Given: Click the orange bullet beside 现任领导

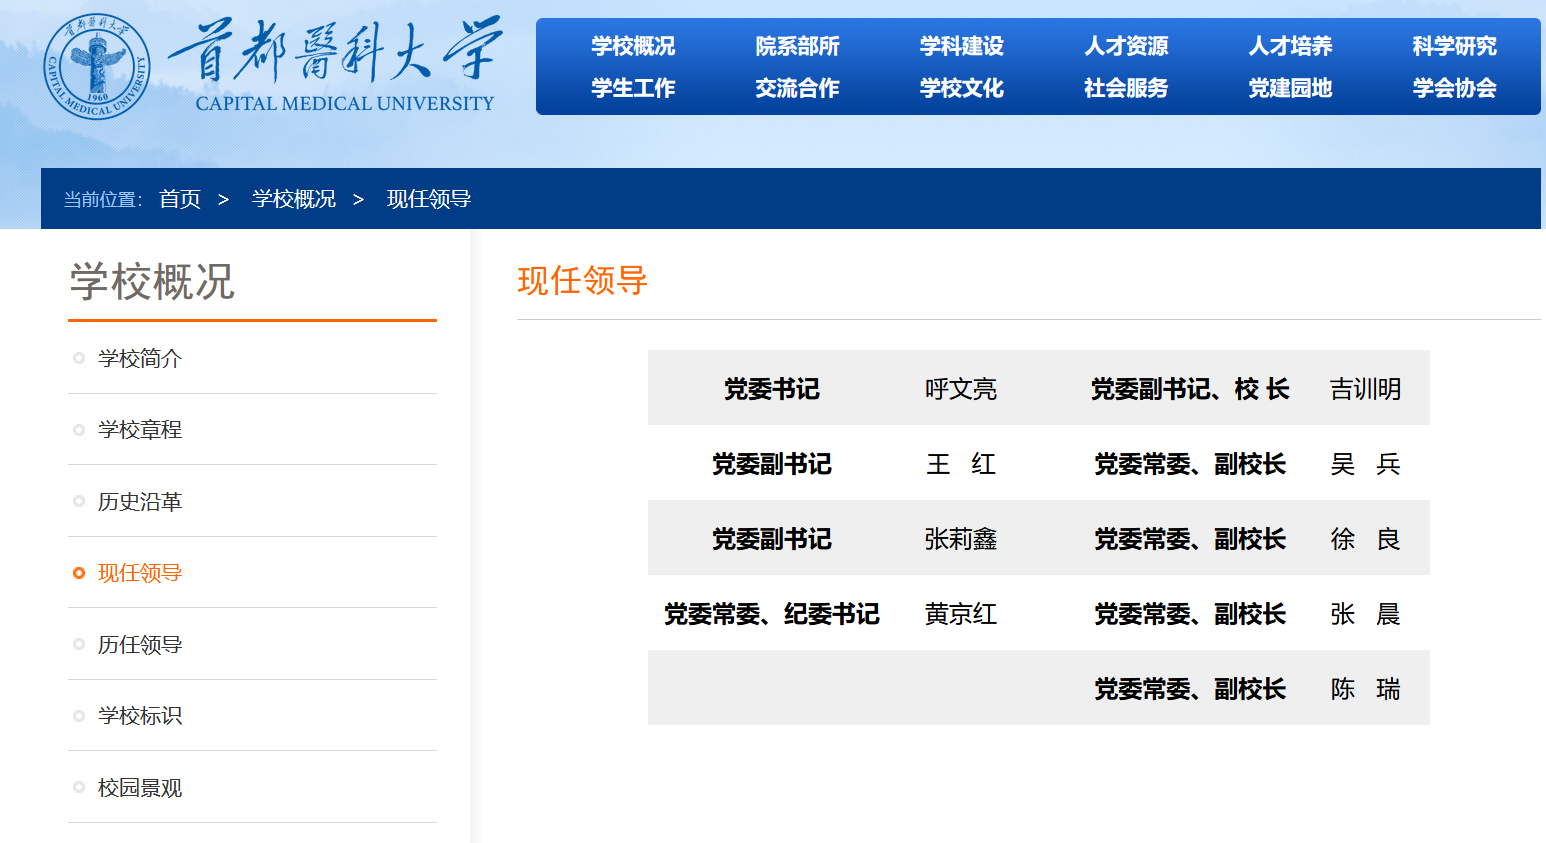Looking at the screenshot, I should pyautogui.click(x=79, y=573).
